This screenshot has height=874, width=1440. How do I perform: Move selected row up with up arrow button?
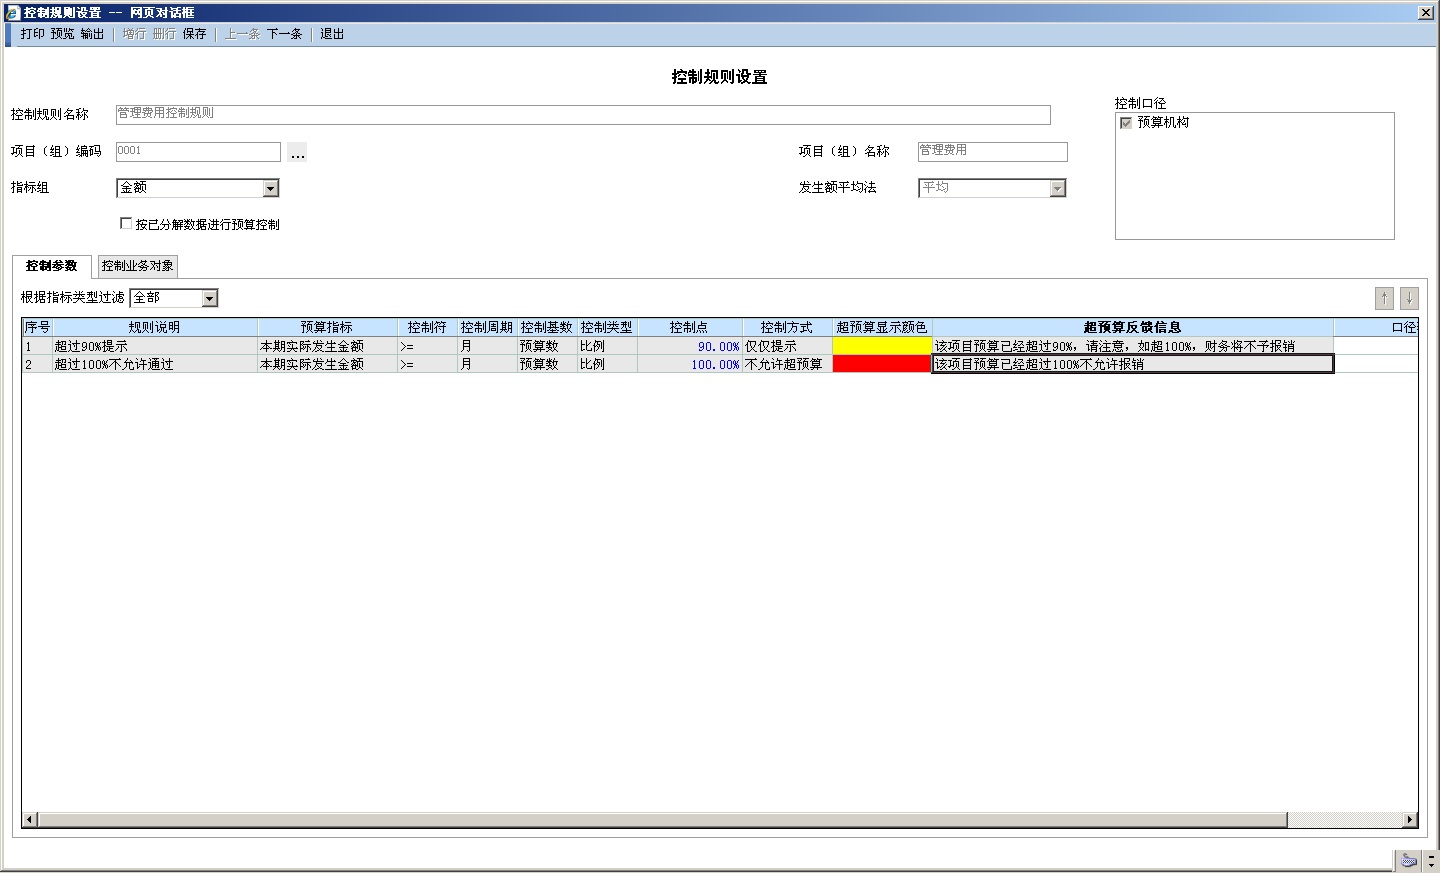click(1384, 298)
